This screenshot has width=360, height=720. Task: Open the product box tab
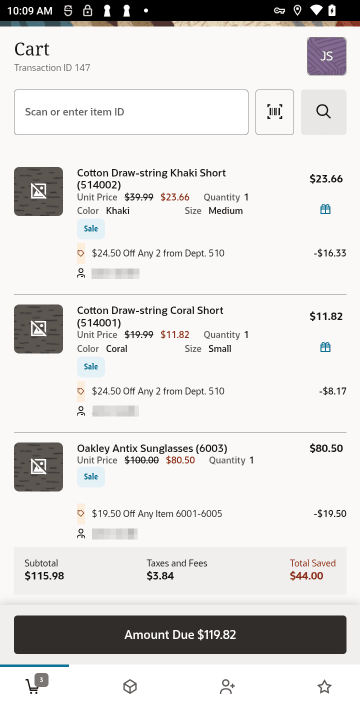click(x=130, y=687)
